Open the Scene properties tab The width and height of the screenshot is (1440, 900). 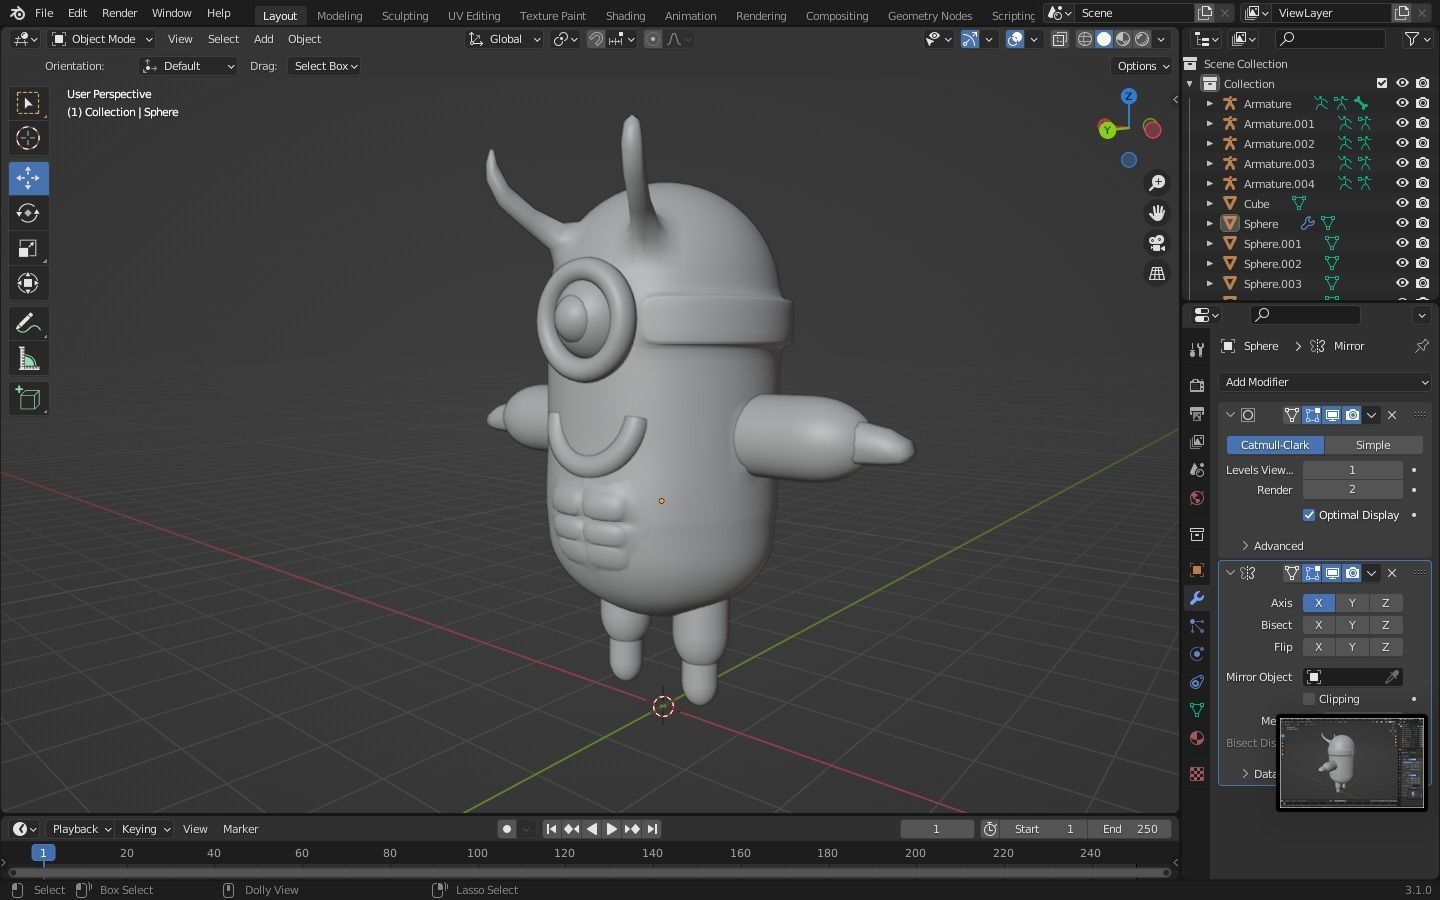click(1196, 469)
